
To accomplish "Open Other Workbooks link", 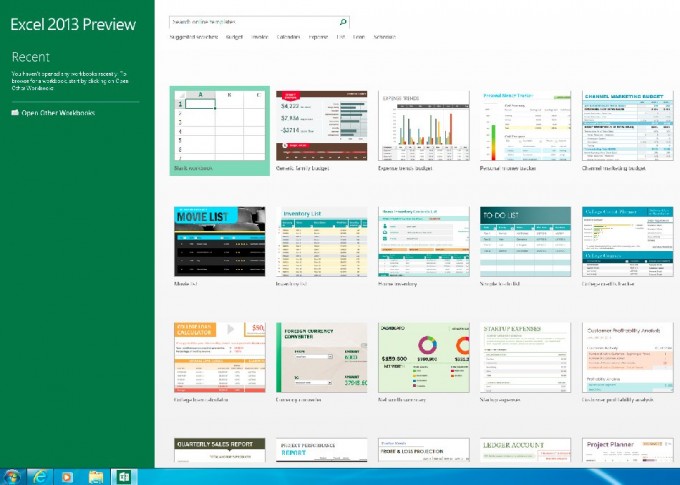I will point(53,113).
